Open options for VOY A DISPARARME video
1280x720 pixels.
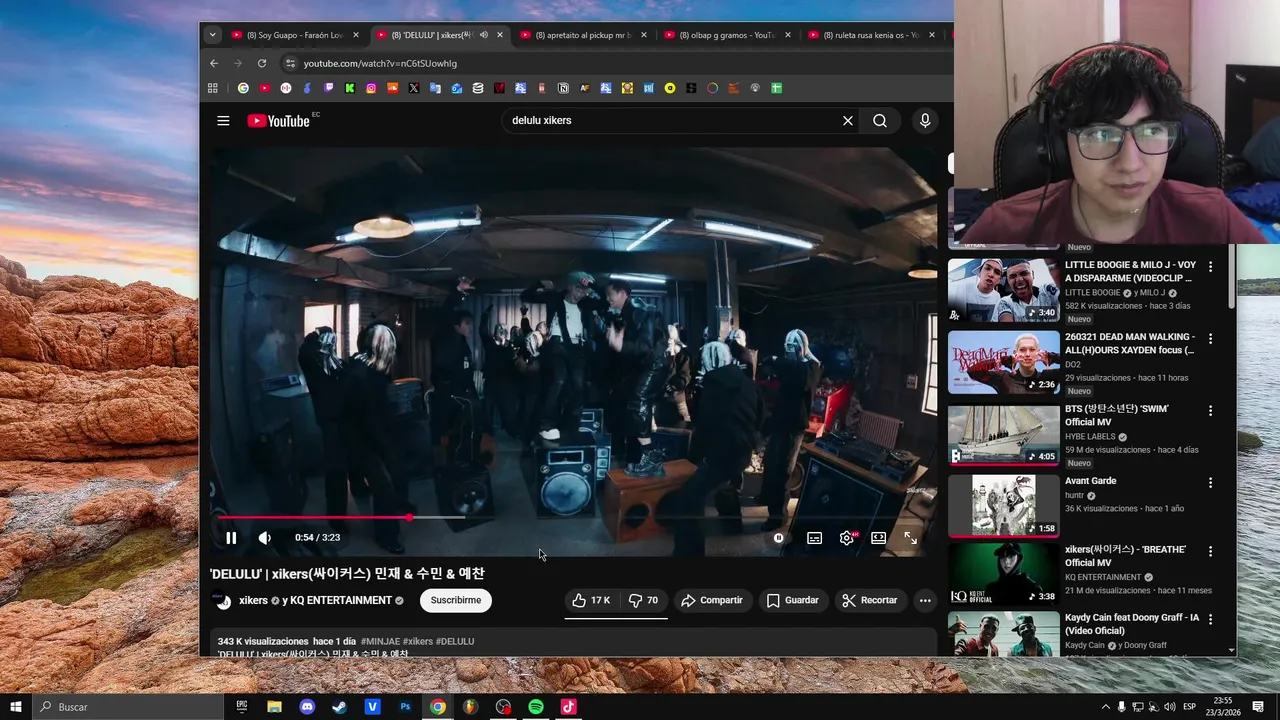click(x=1210, y=267)
